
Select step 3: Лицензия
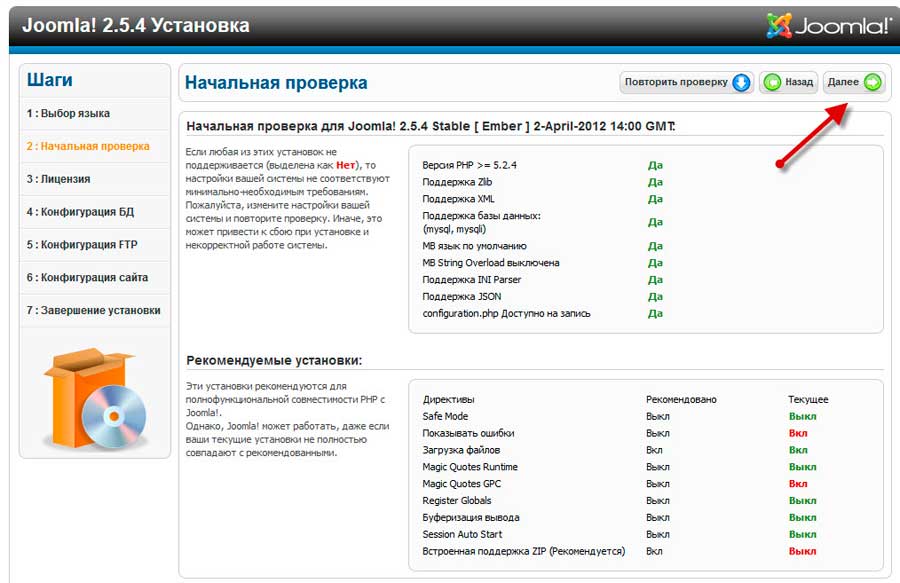click(x=58, y=179)
